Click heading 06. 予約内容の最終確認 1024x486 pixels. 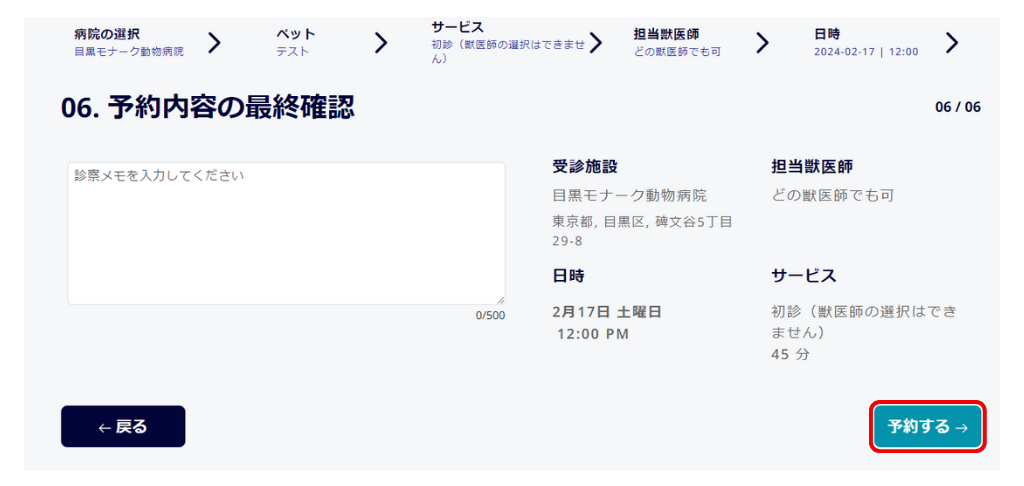[x=208, y=108]
